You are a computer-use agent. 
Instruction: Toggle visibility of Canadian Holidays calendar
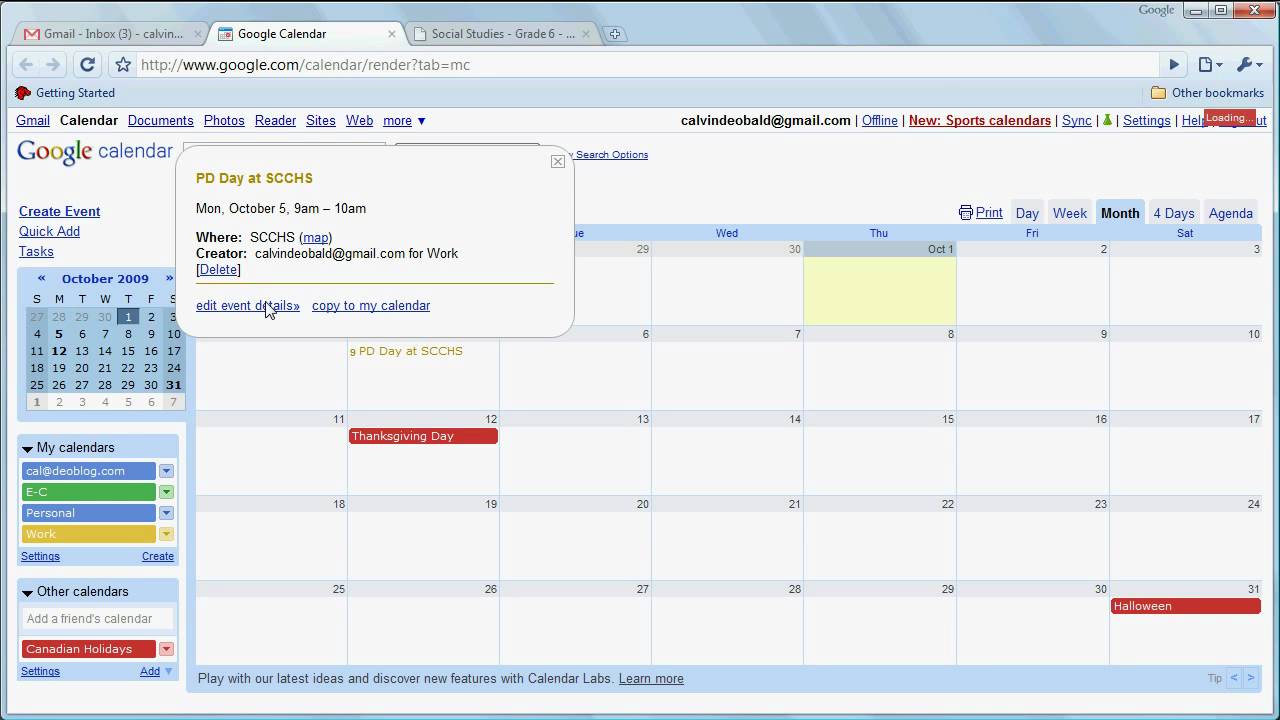click(x=89, y=649)
